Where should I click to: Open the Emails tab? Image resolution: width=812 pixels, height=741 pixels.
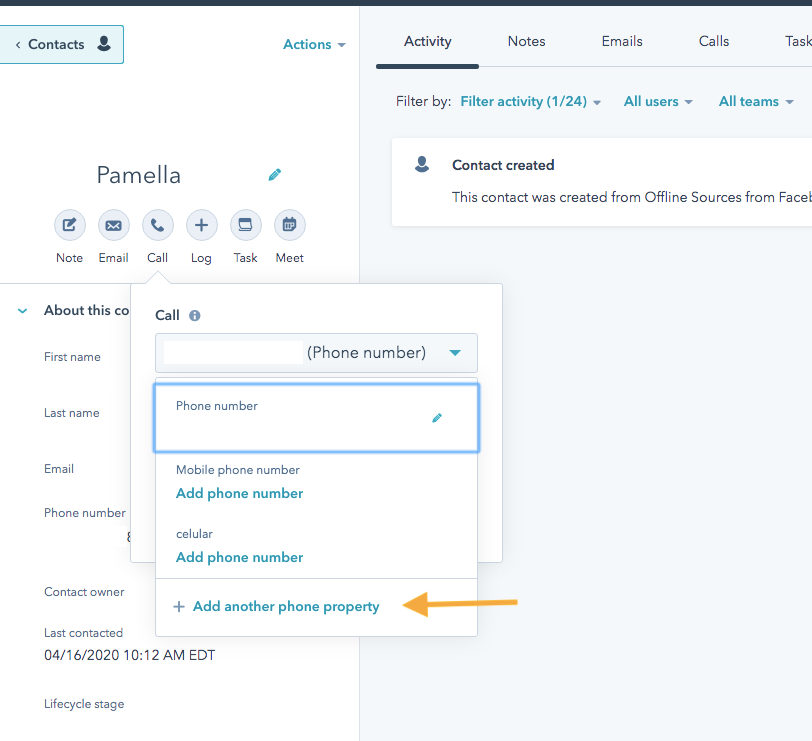pyautogui.click(x=621, y=41)
